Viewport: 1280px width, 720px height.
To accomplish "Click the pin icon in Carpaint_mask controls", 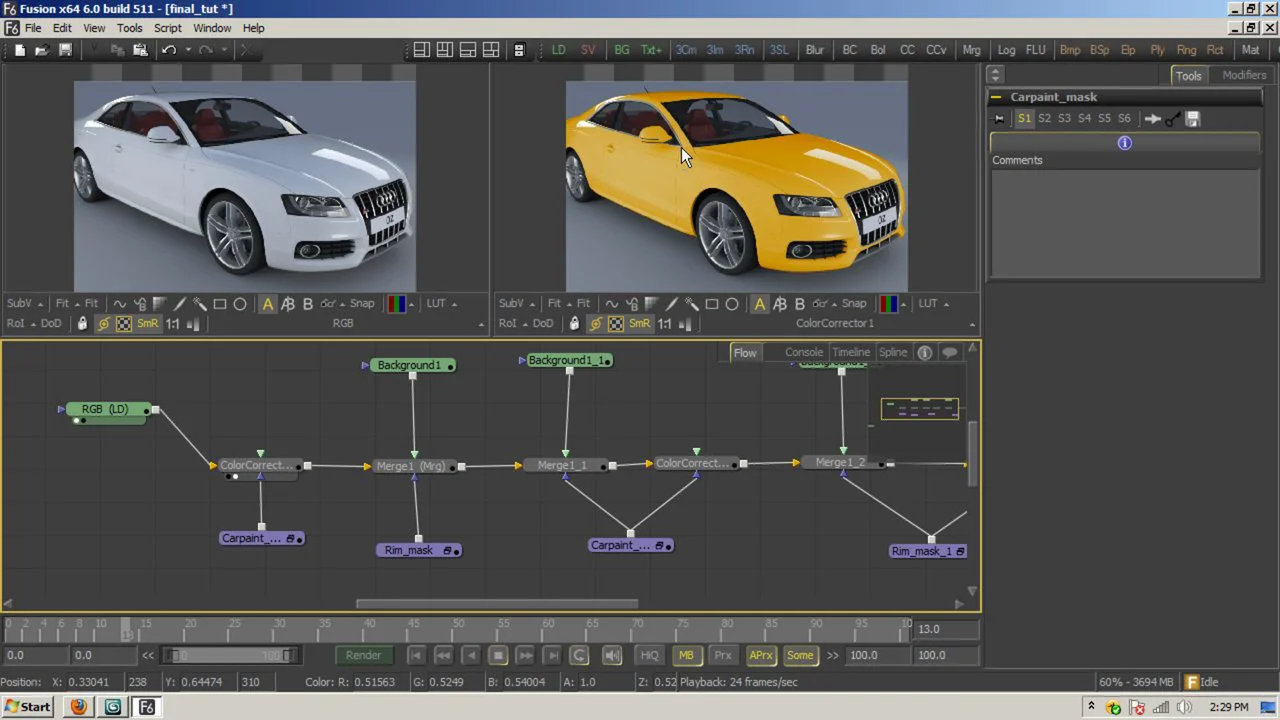I will 998,118.
